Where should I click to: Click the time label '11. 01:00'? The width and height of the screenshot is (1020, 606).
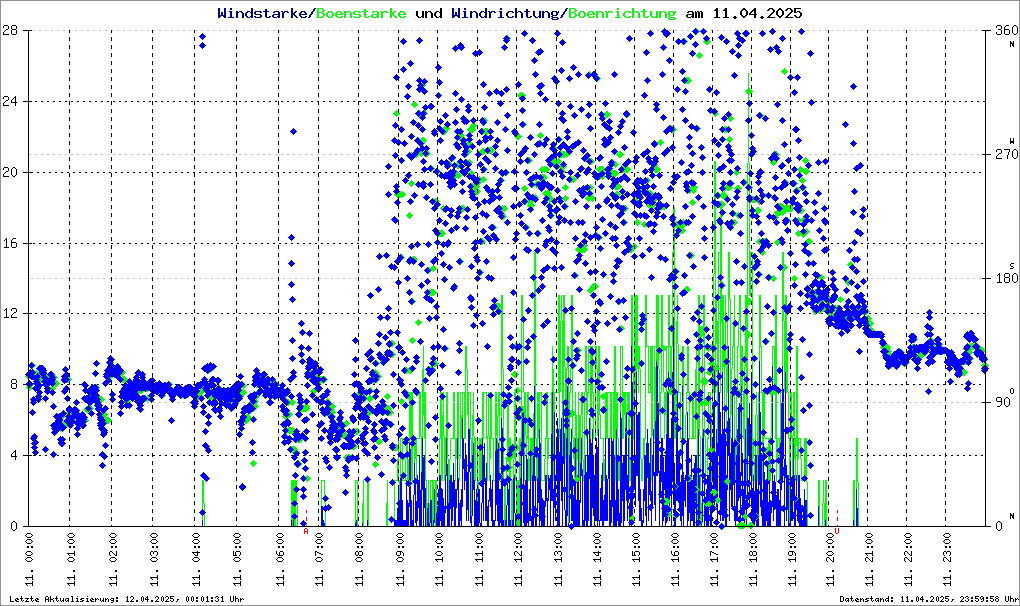[71, 560]
